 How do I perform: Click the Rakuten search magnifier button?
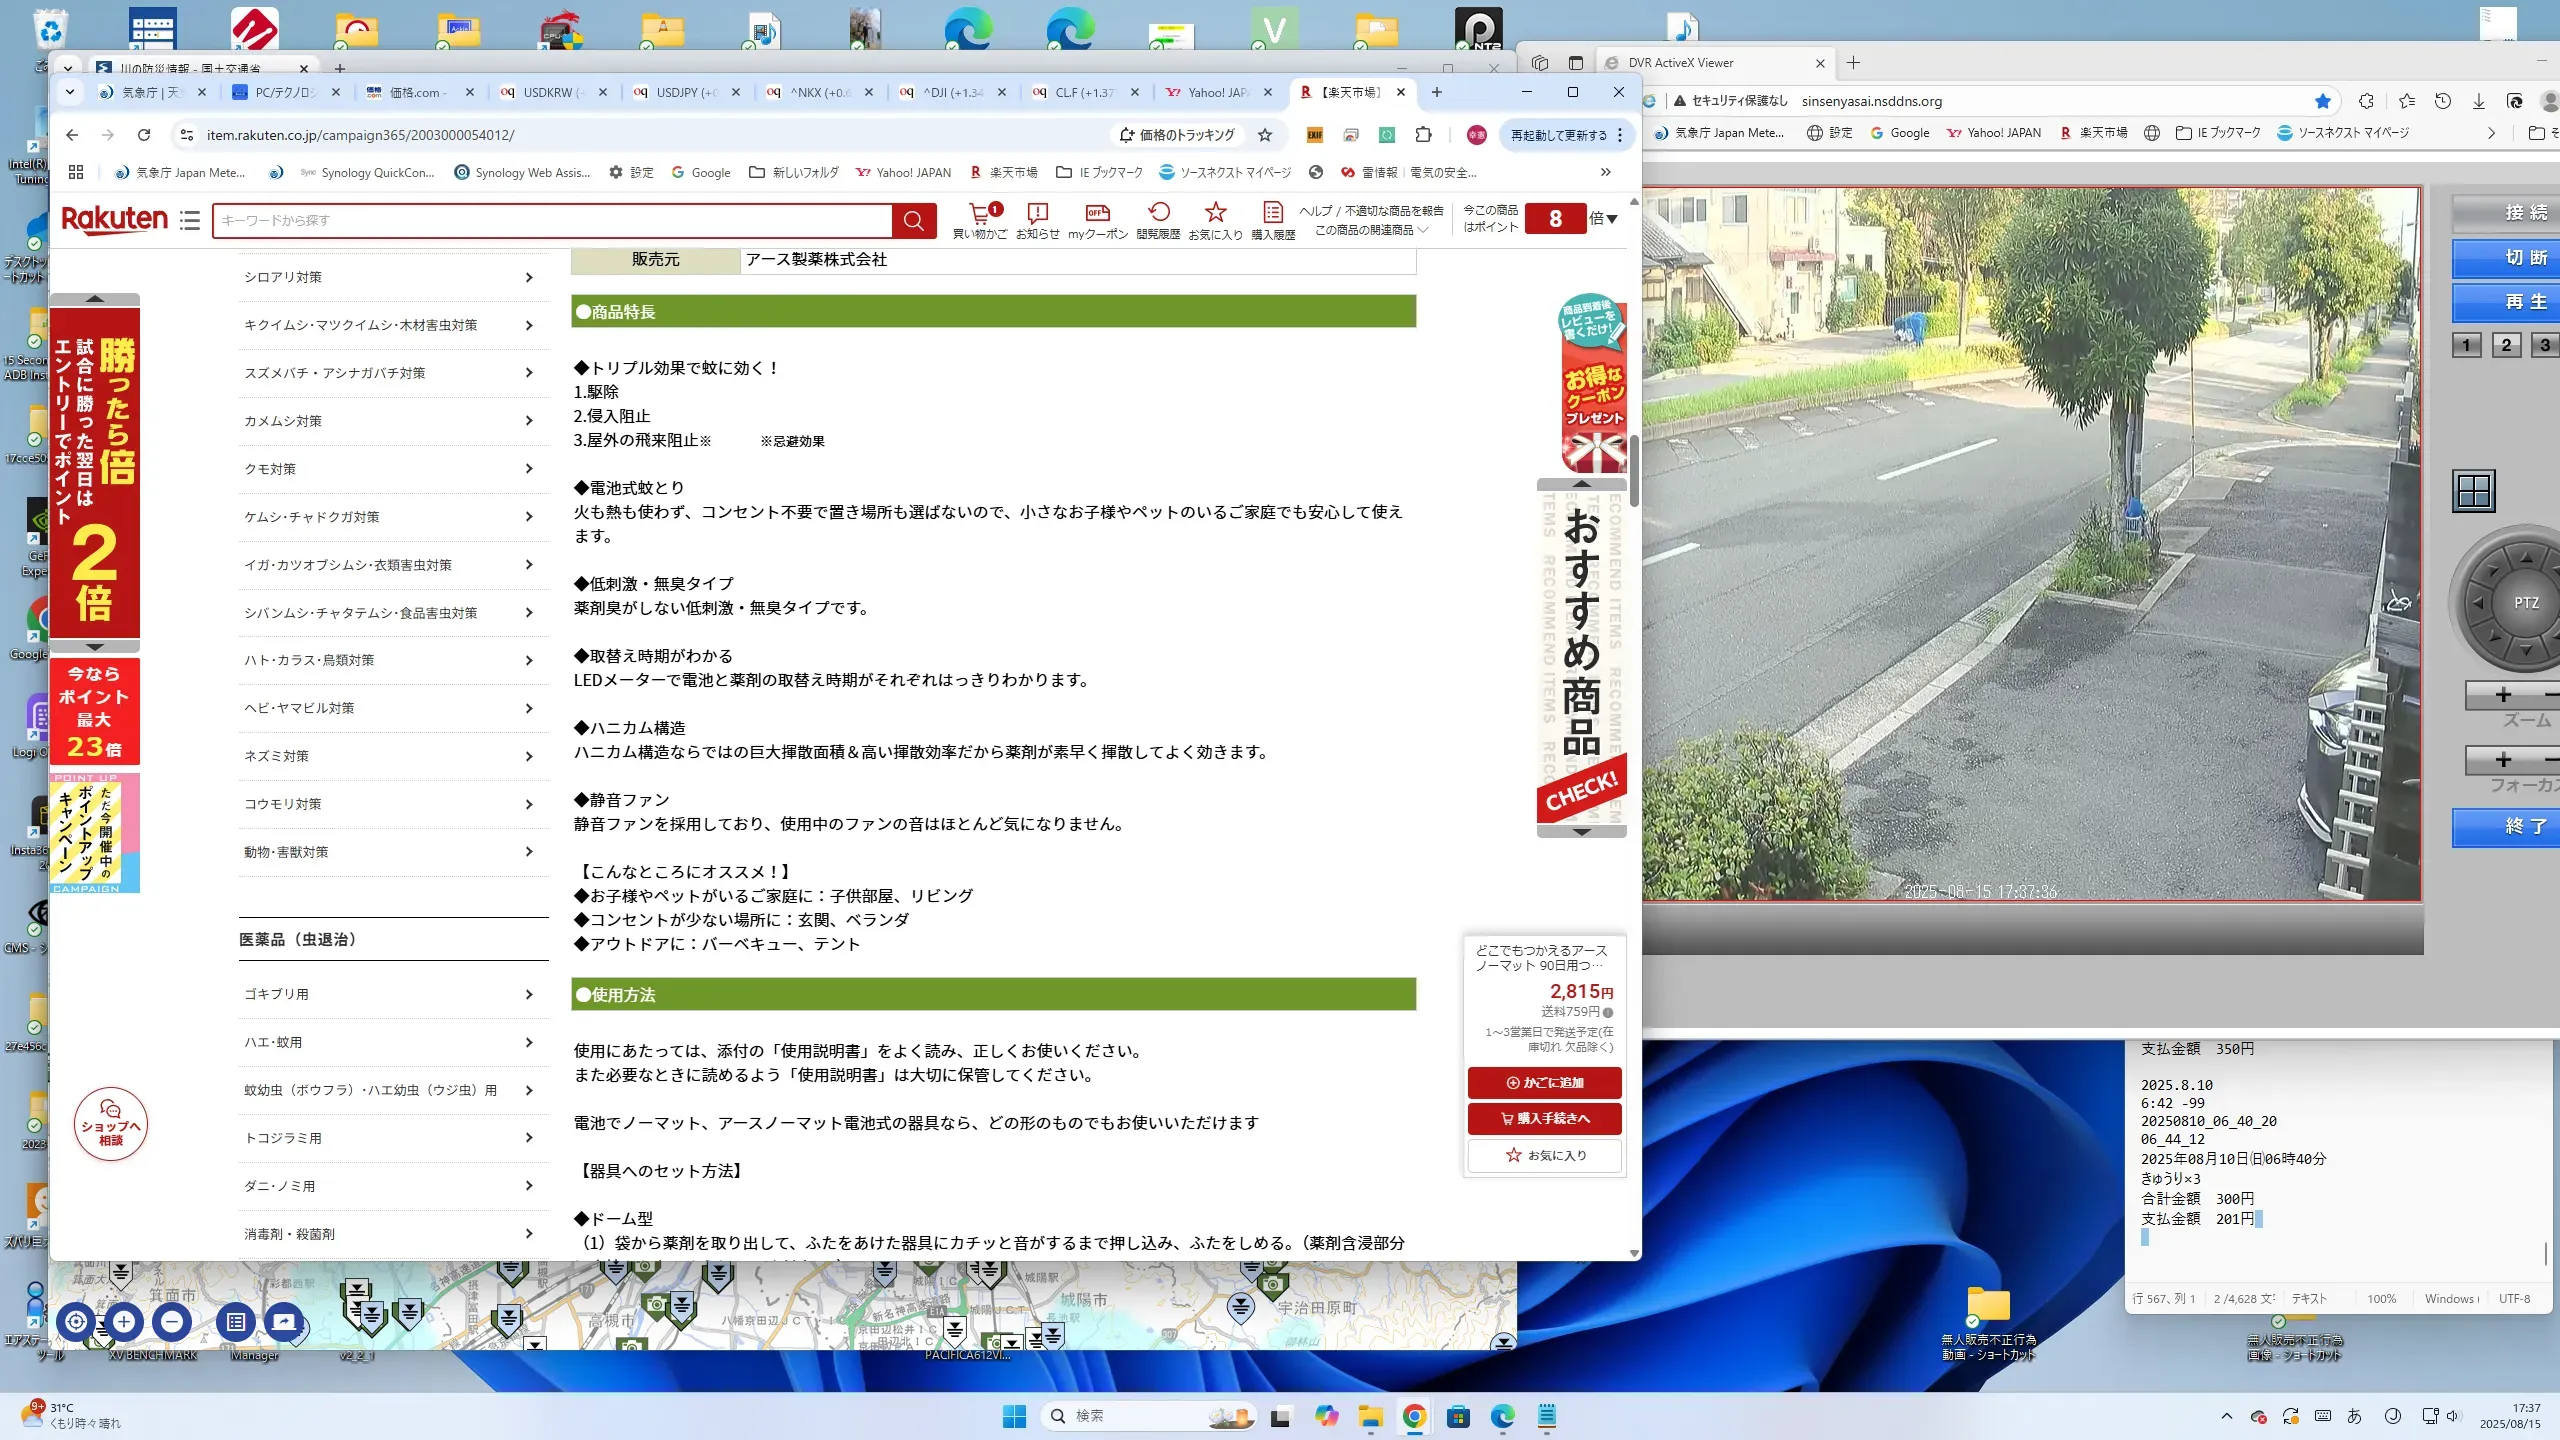coord(913,220)
